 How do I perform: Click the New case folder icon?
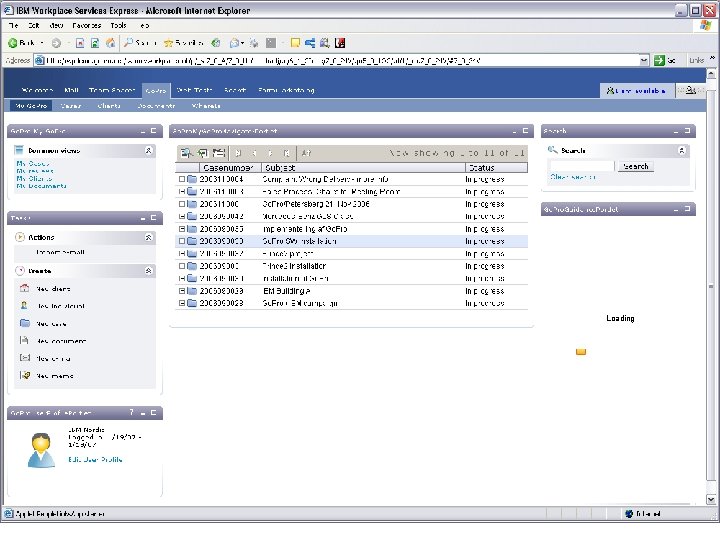[x=24, y=323]
